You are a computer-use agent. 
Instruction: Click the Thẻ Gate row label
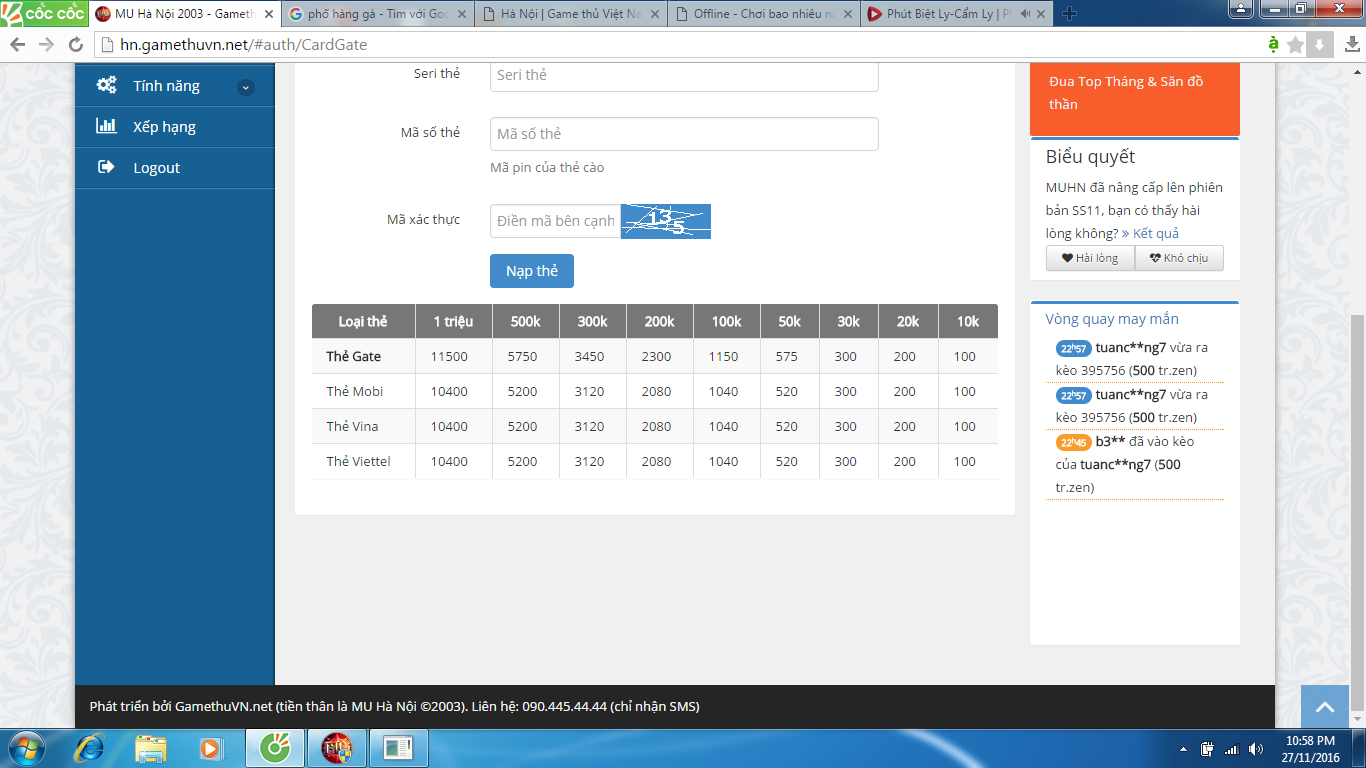pos(354,356)
